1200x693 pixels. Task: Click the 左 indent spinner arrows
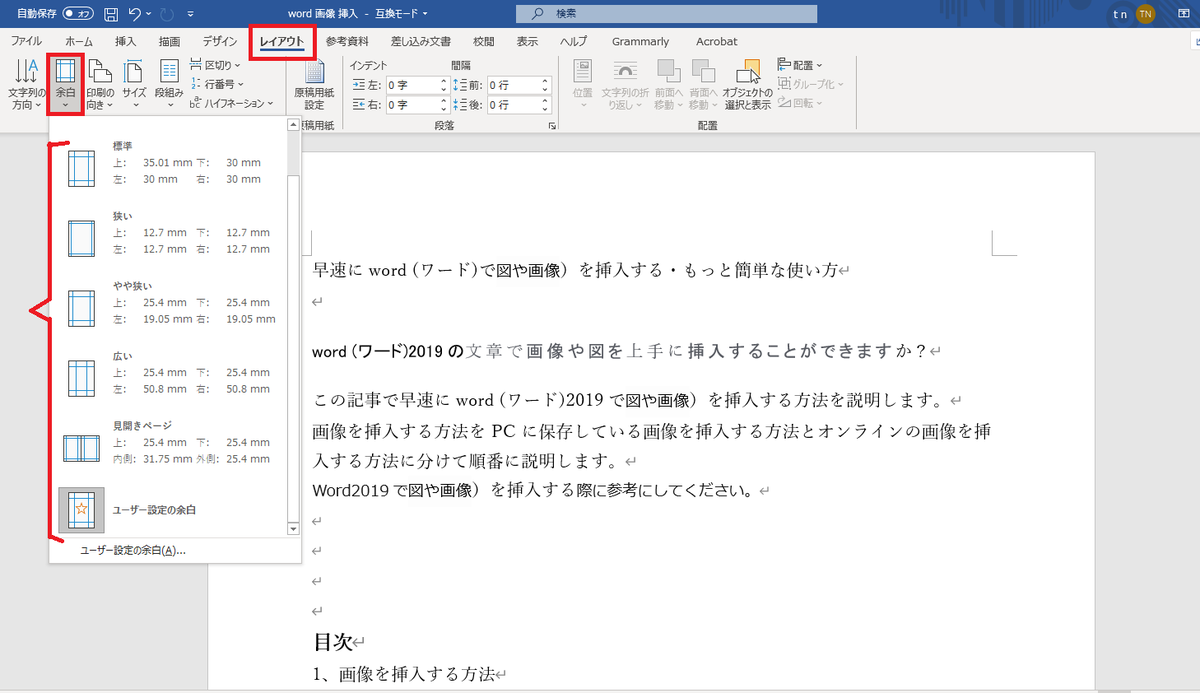coord(443,85)
